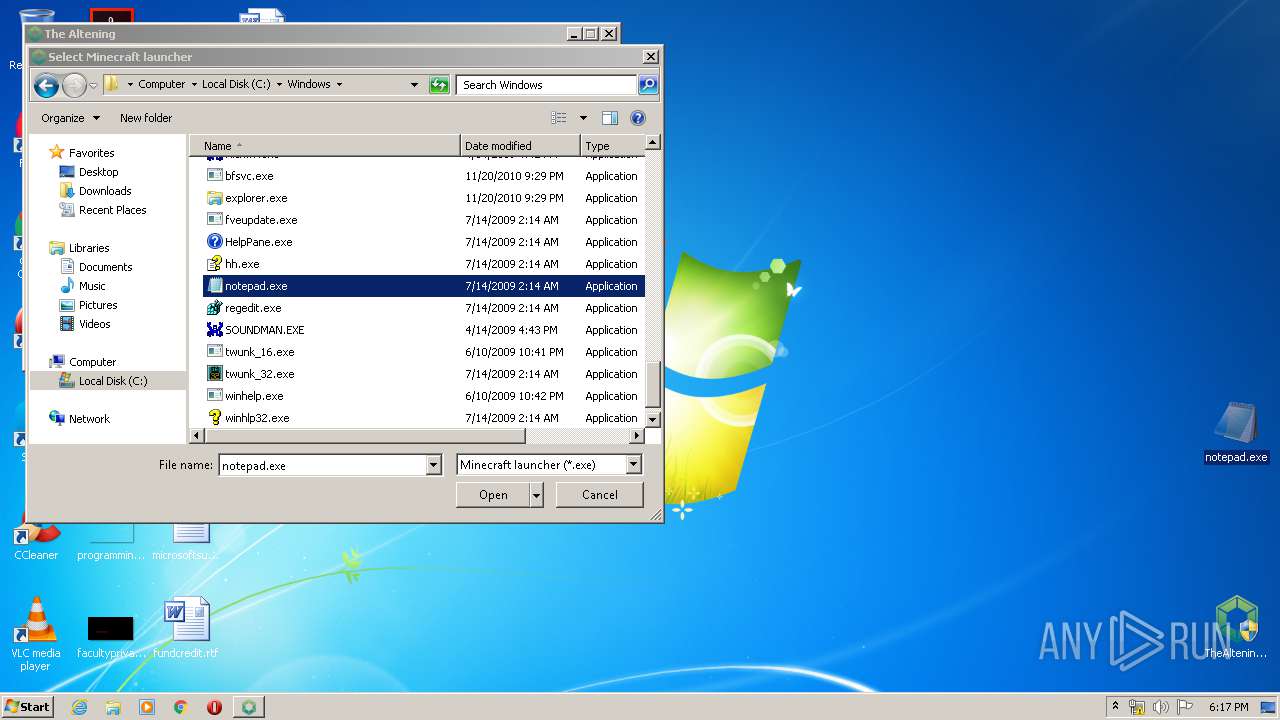Click VLC media player desktop shortcut
The height and width of the screenshot is (720, 1280).
click(35, 634)
